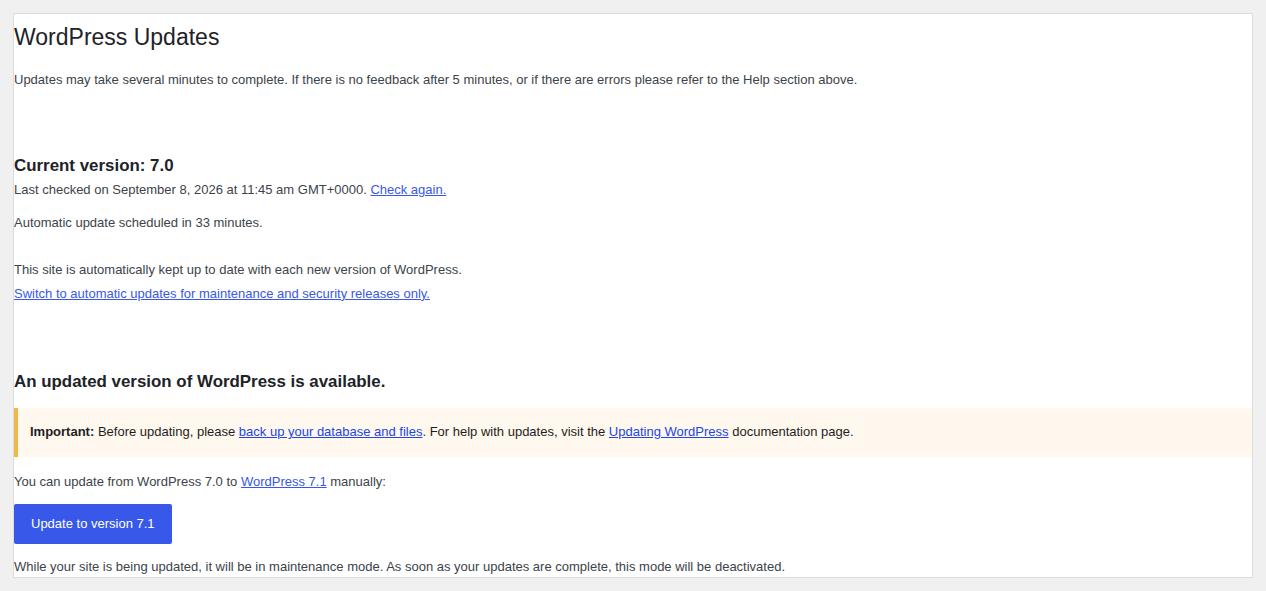Click "This site is automatically kept up to date" text
Screen dimensions: 1266x591
238,270
